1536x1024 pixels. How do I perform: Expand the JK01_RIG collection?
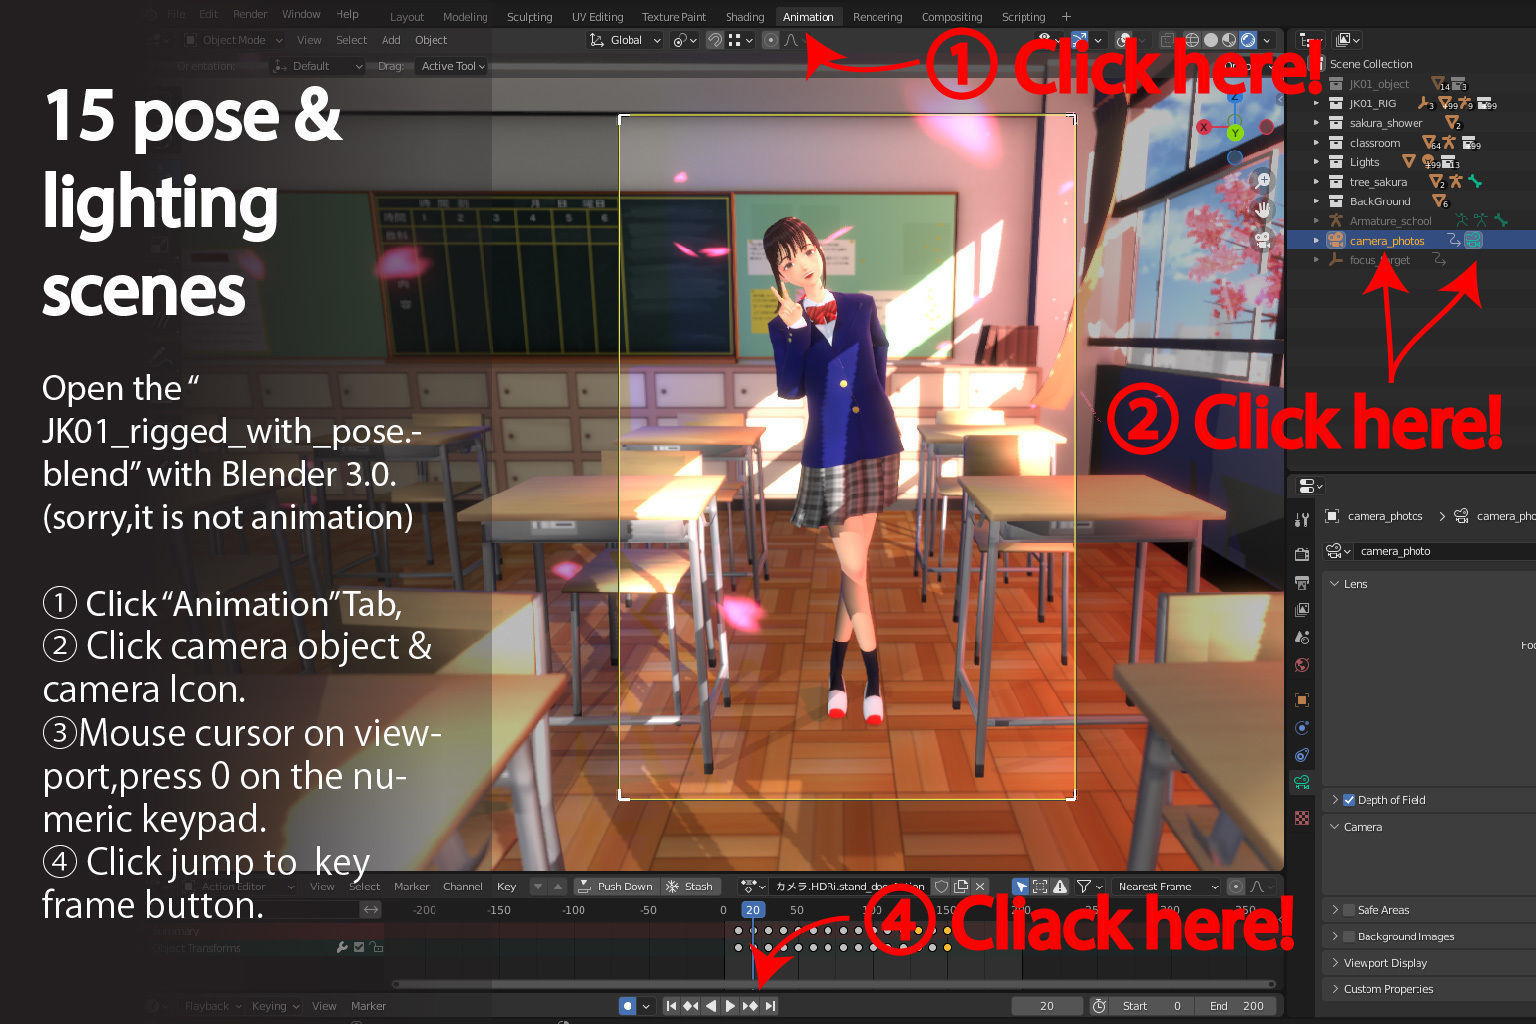1316,103
